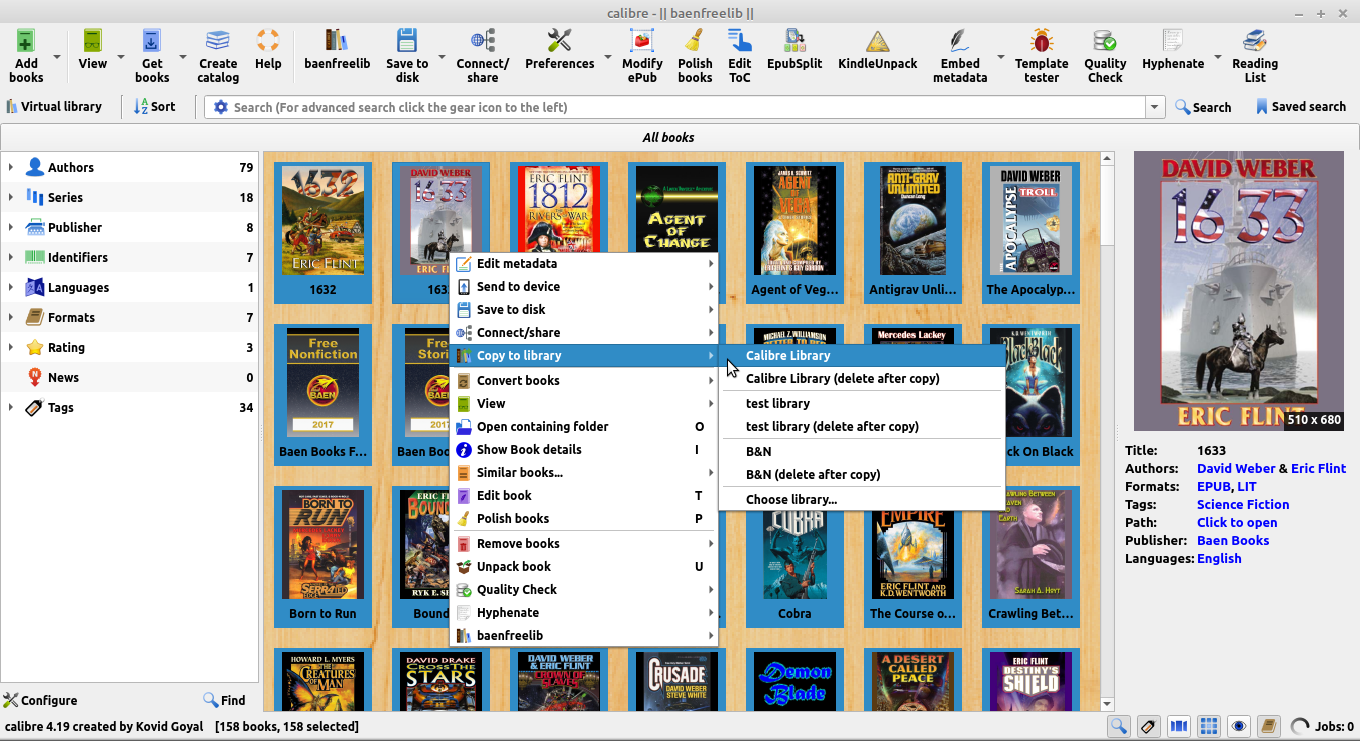The height and width of the screenshot is (741, 1360).
Task: Expand the Tags category
Action: [x=11, y=407]
